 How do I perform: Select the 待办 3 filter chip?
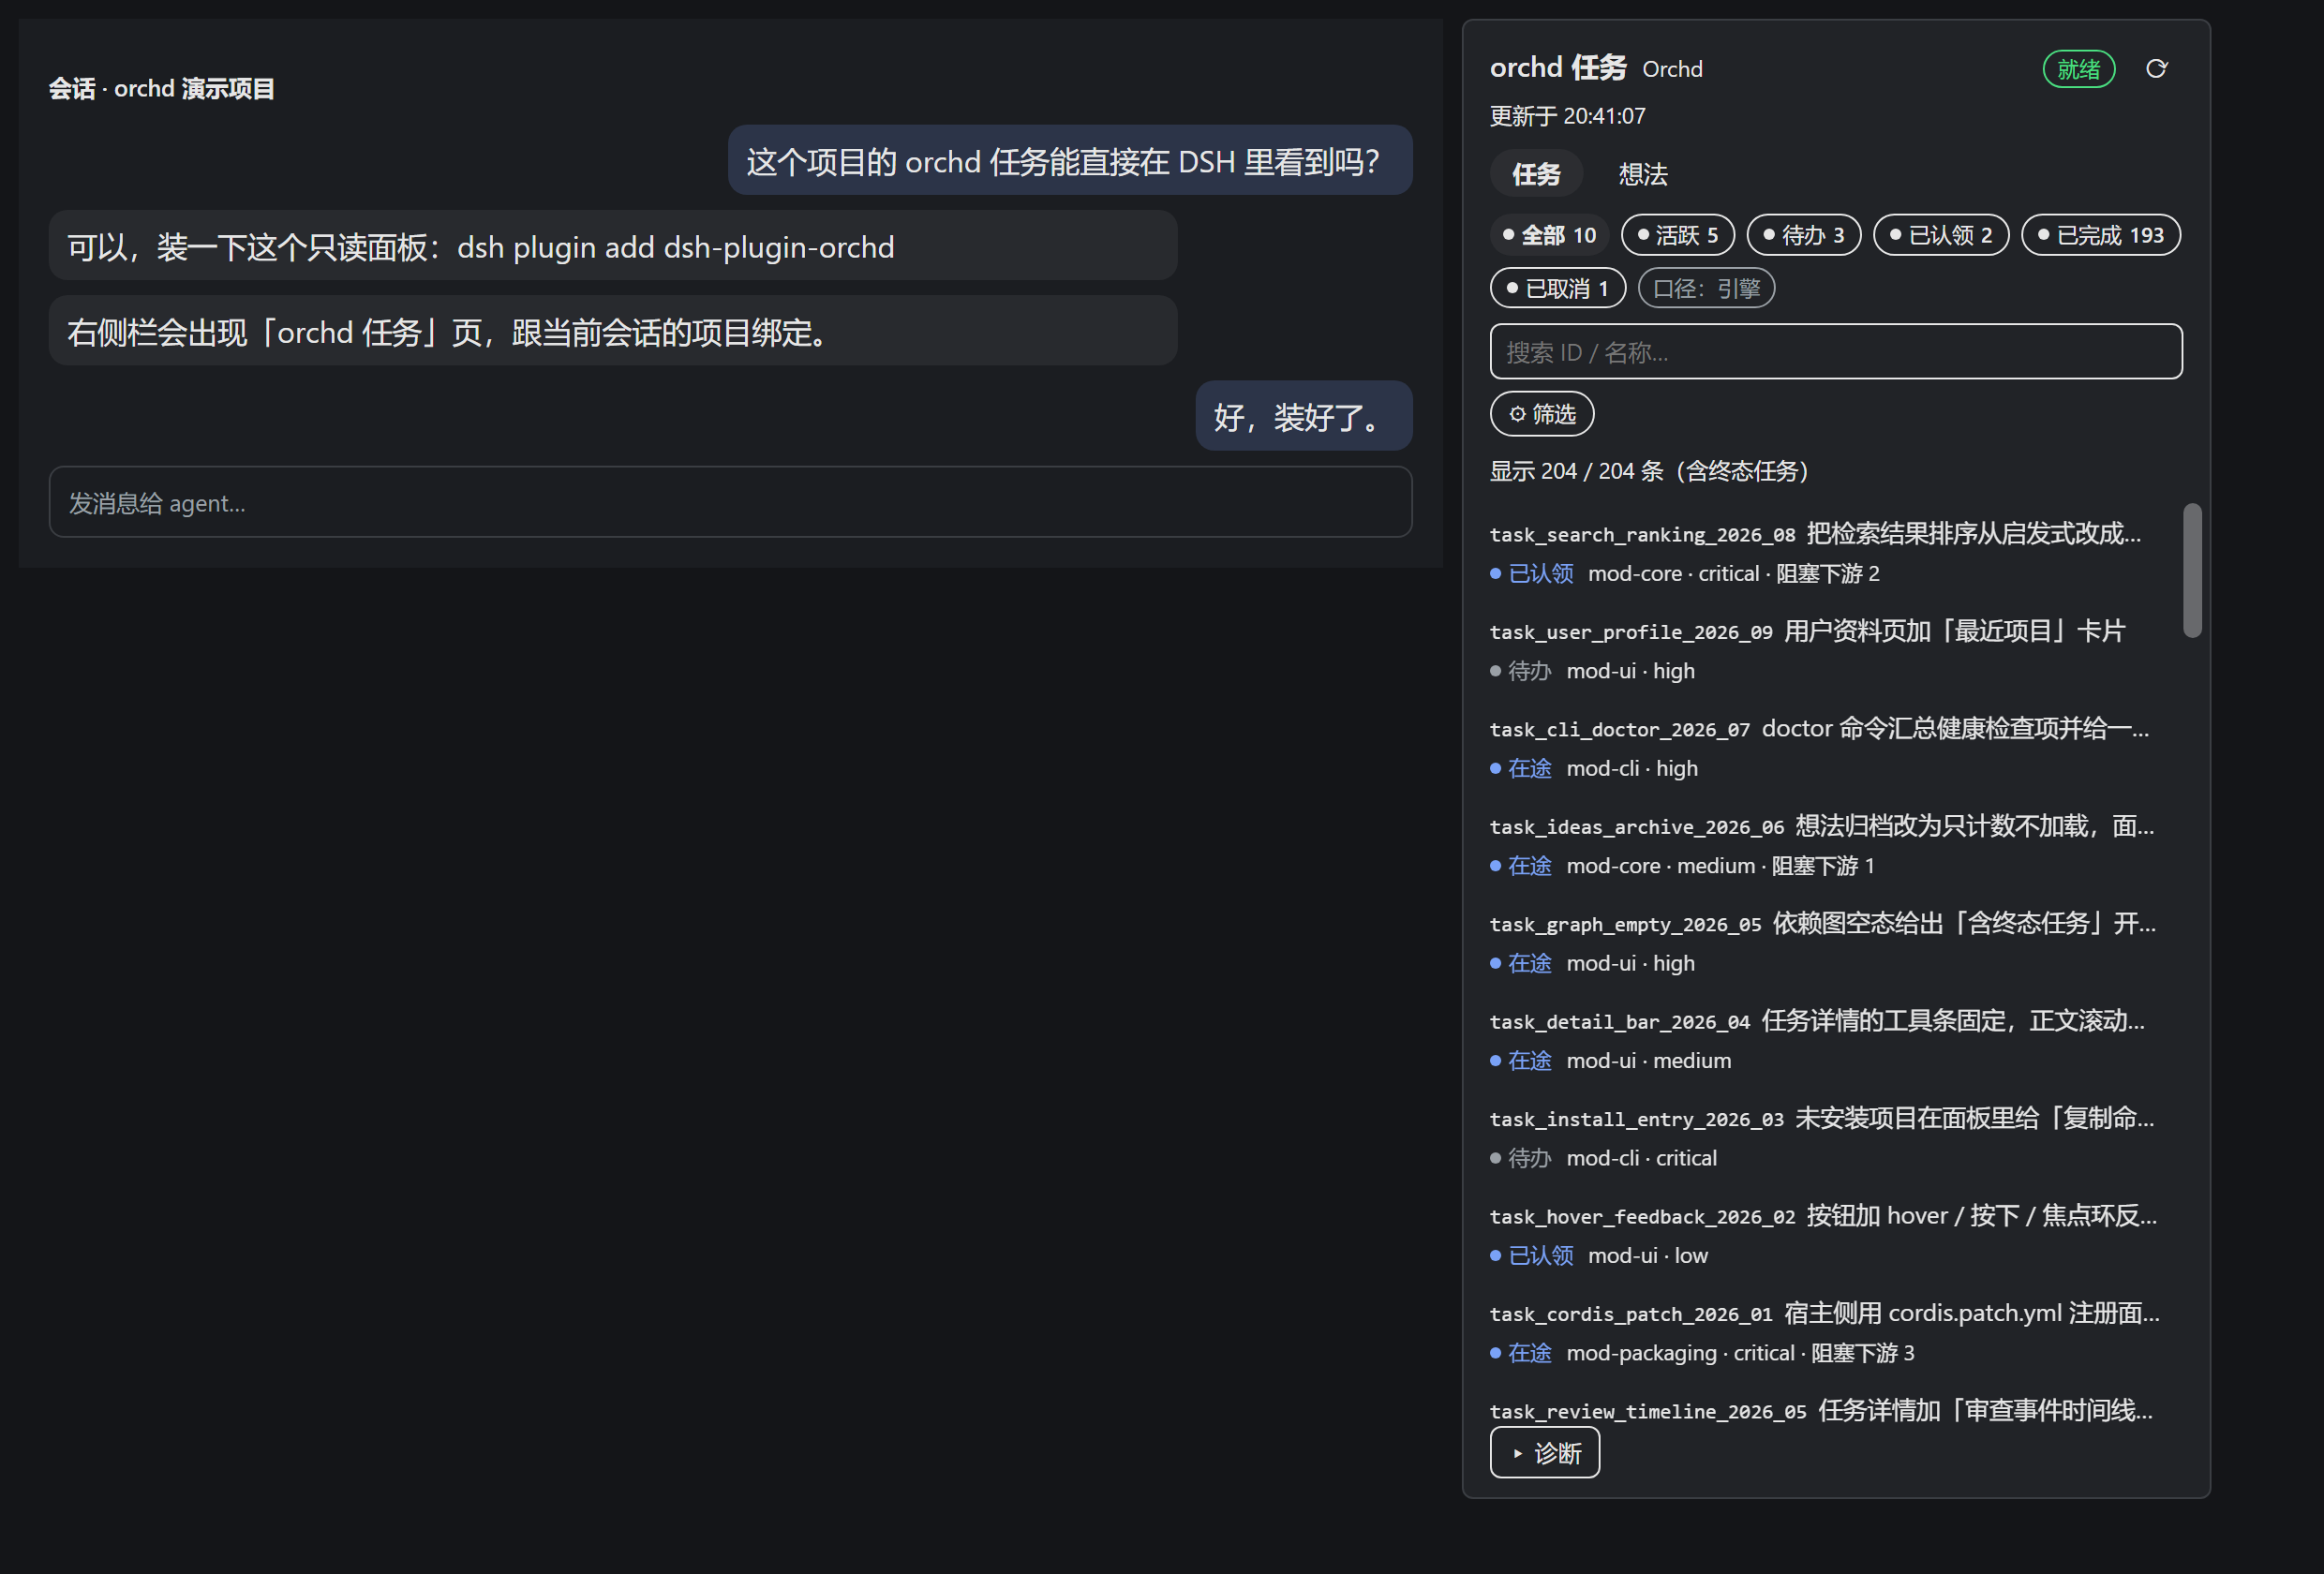1803,235
